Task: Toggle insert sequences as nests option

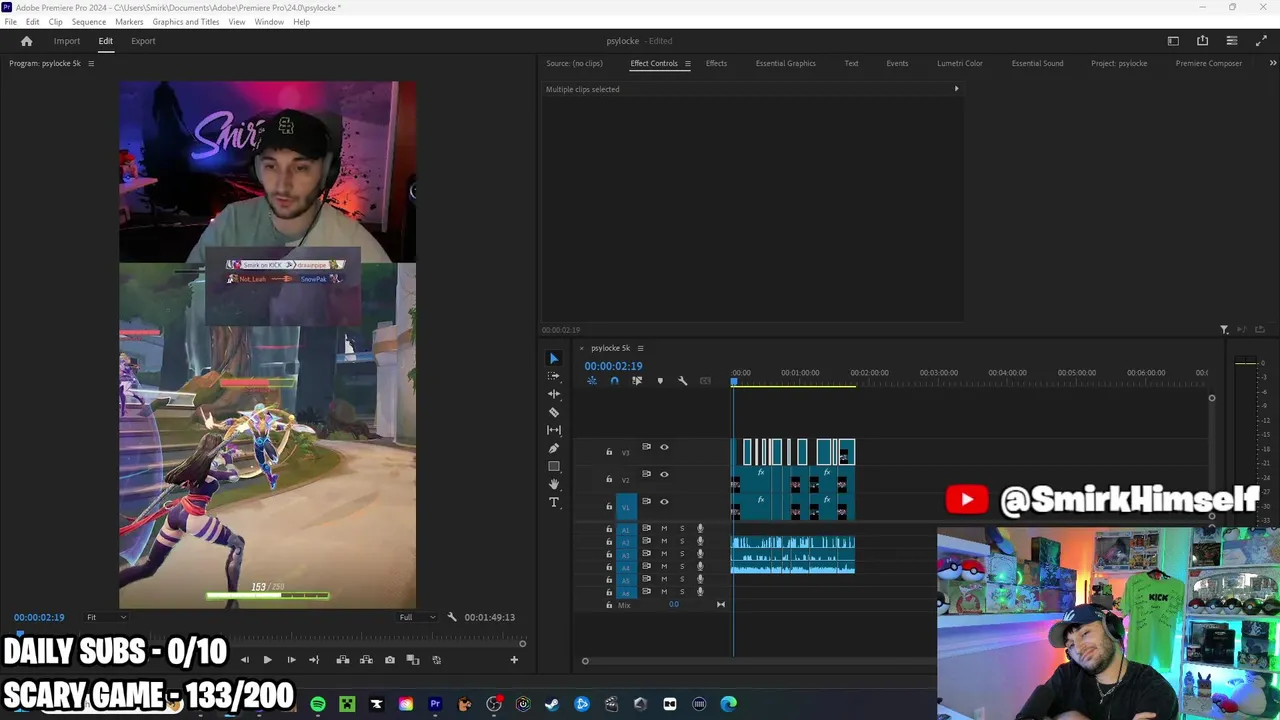Action: coord(591,381)
